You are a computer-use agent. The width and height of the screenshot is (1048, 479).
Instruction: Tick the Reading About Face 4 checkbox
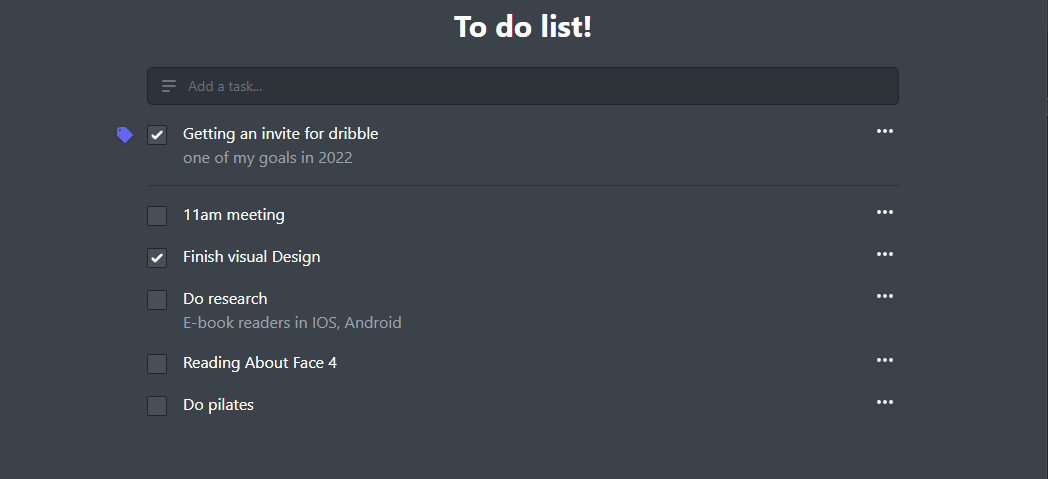coord(157,364)
